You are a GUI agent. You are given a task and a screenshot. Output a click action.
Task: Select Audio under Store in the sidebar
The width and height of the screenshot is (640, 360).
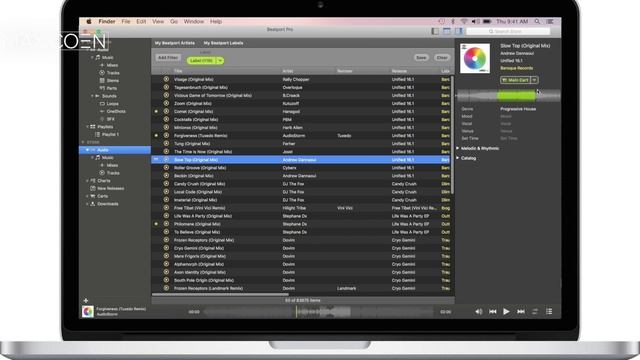click(x=115, y=150)
